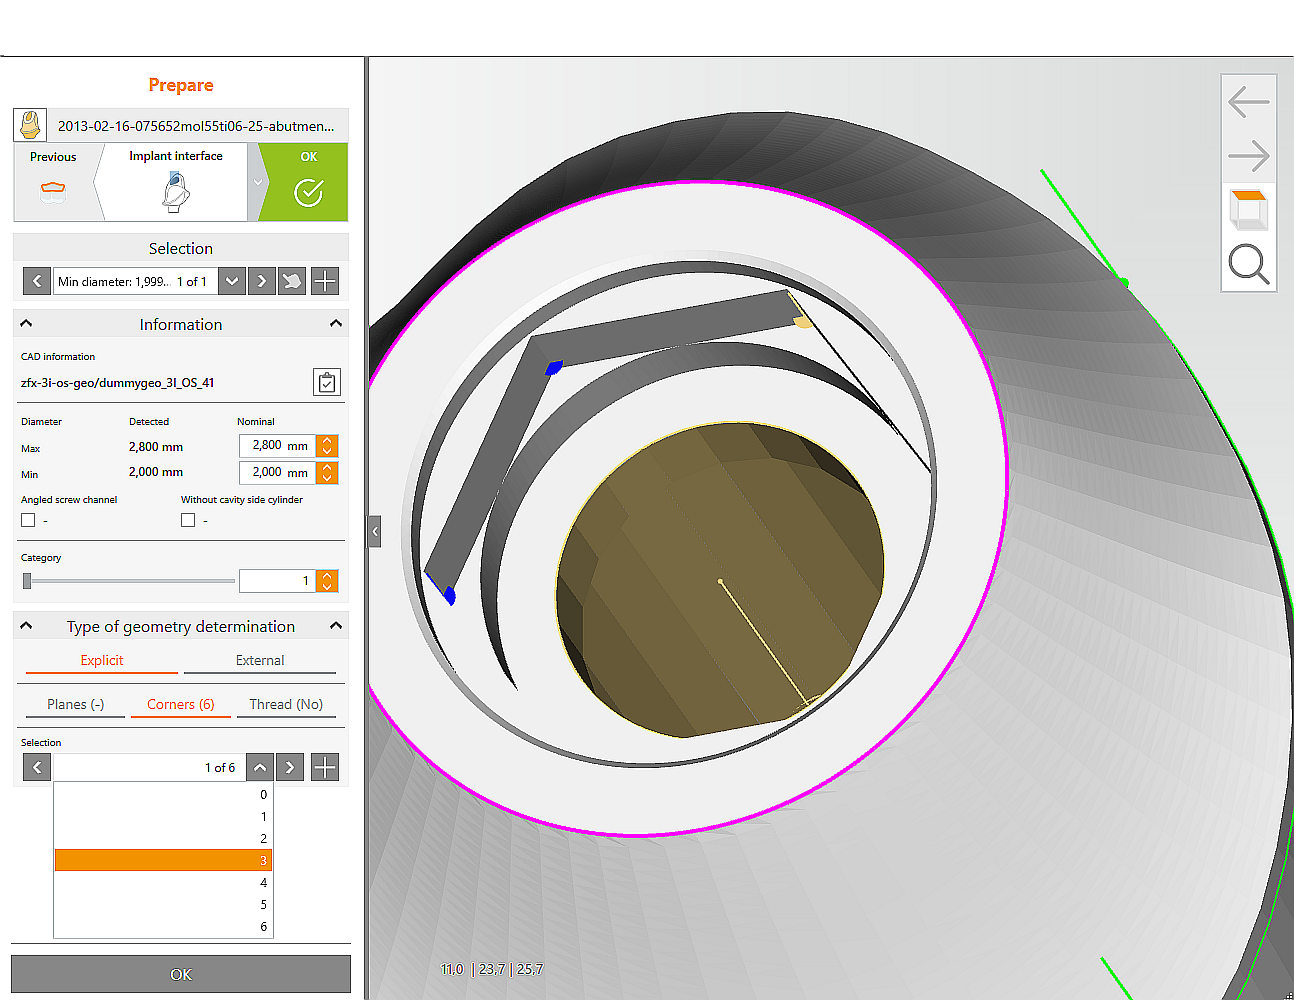The height and width of the screenshot is (1000, 1294).
Task: Go to next corner in lower Selection
Action: (x=290, y=767)
